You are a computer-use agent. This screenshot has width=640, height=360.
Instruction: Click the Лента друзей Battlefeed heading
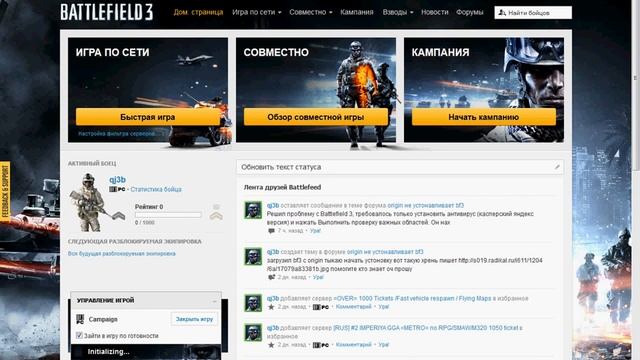pyautogui.click(x=282, y=187)
